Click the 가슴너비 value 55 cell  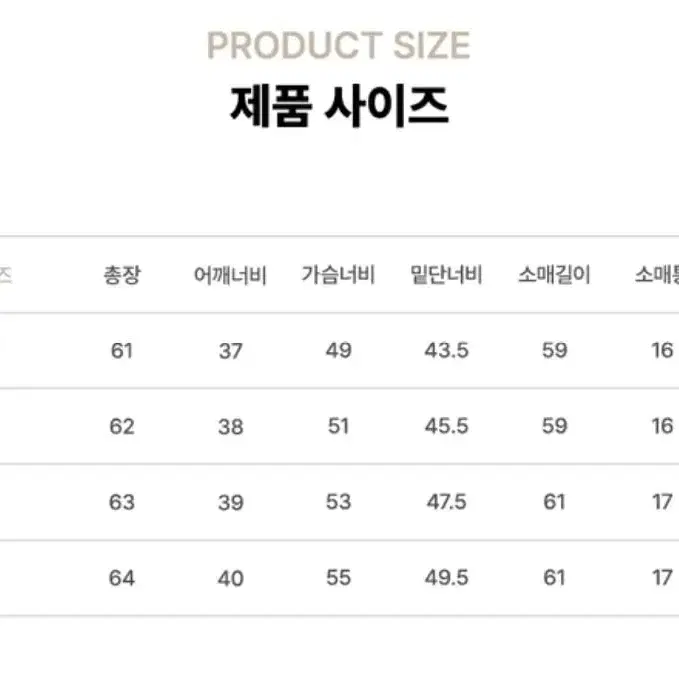(x=339, y=578)
